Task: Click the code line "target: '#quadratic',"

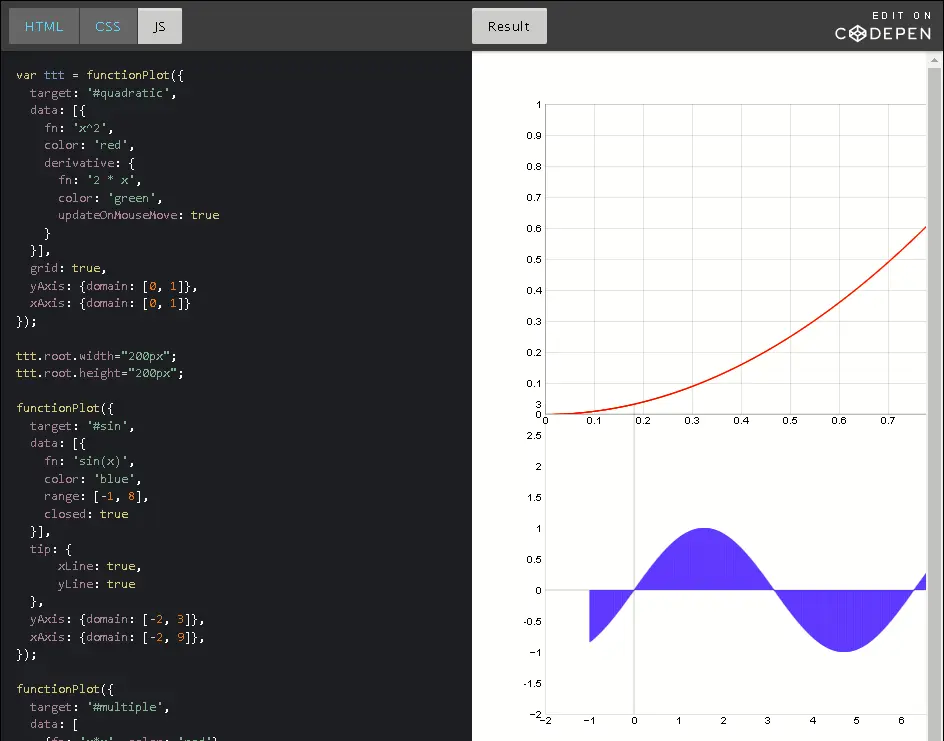Action: coord(103,93)
